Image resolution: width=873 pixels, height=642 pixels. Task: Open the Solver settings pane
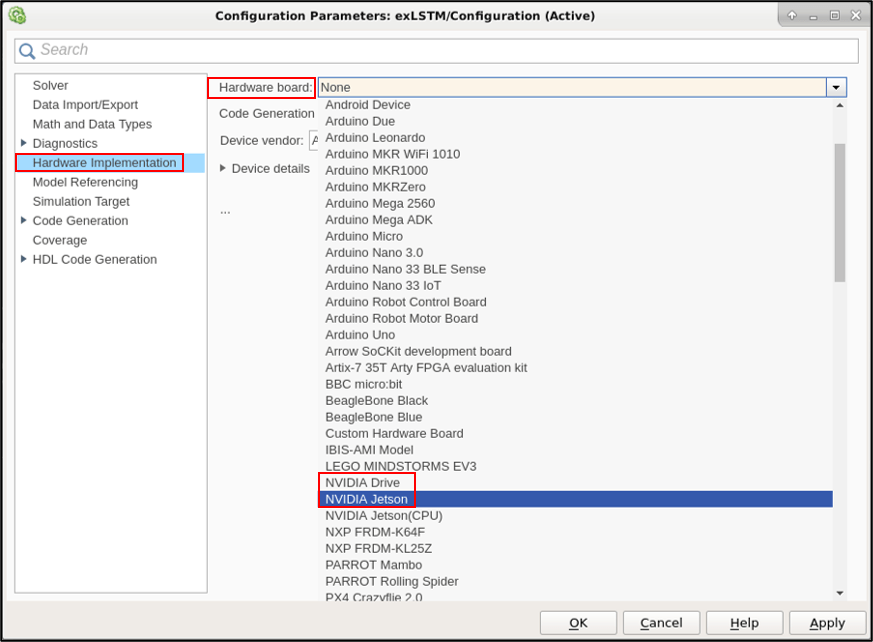click(x=50, y=86)
